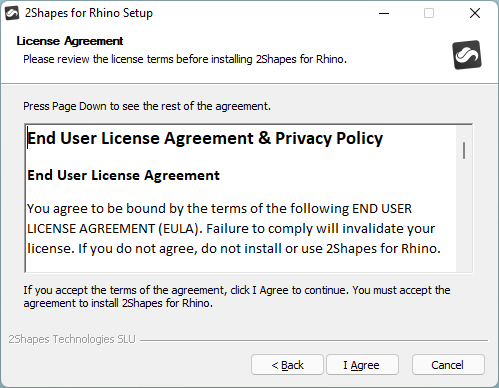Image resolution: width=499 pixels, height=388 pixels.
Task: Click the Press Page Down instruction text
Action: (147, 106)
